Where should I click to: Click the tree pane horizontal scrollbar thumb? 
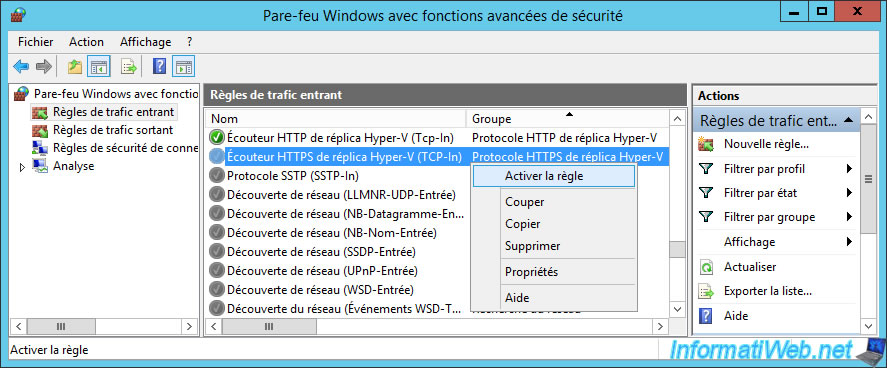(61, 326)
